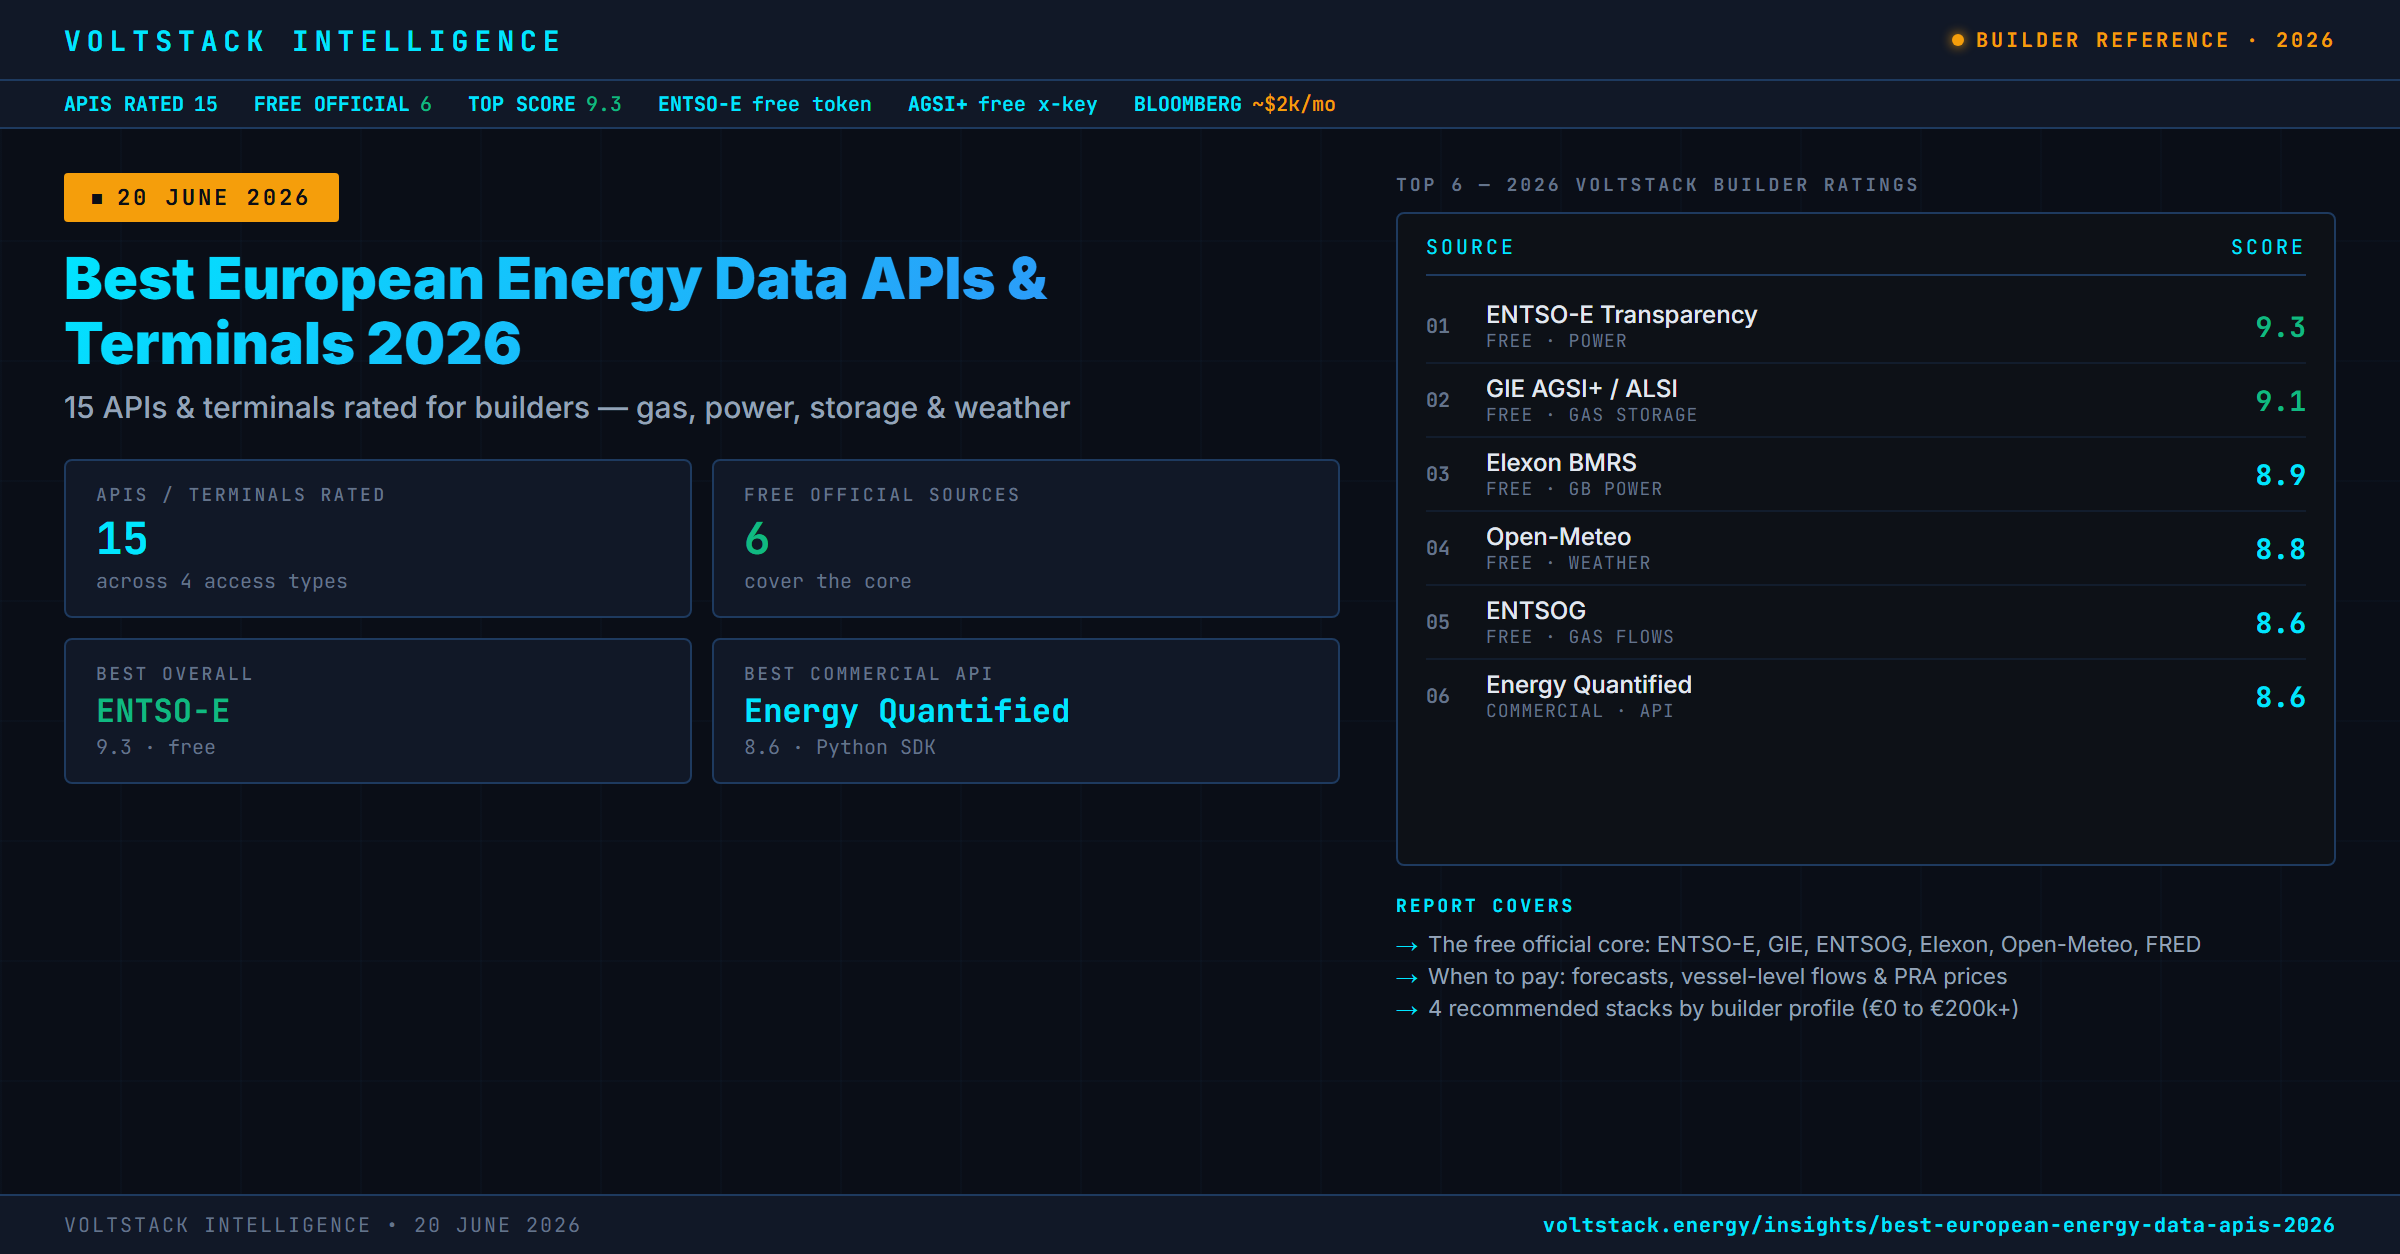2400x1254 pixels.
Task: Open the BEST OVERALL ENTSO-E card
Action: (x=378, y=711)
